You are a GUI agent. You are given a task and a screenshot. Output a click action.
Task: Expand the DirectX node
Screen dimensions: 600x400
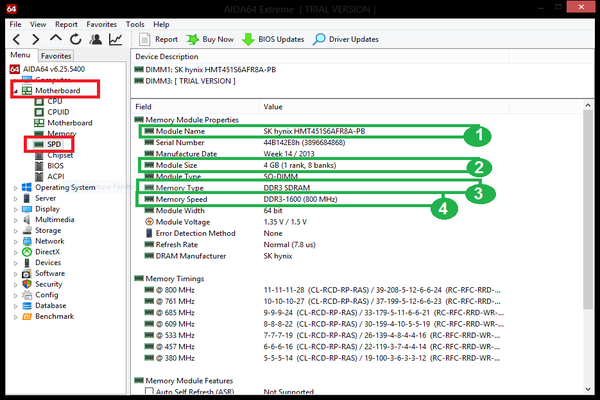pyautogui.click(x=16, y=252)
